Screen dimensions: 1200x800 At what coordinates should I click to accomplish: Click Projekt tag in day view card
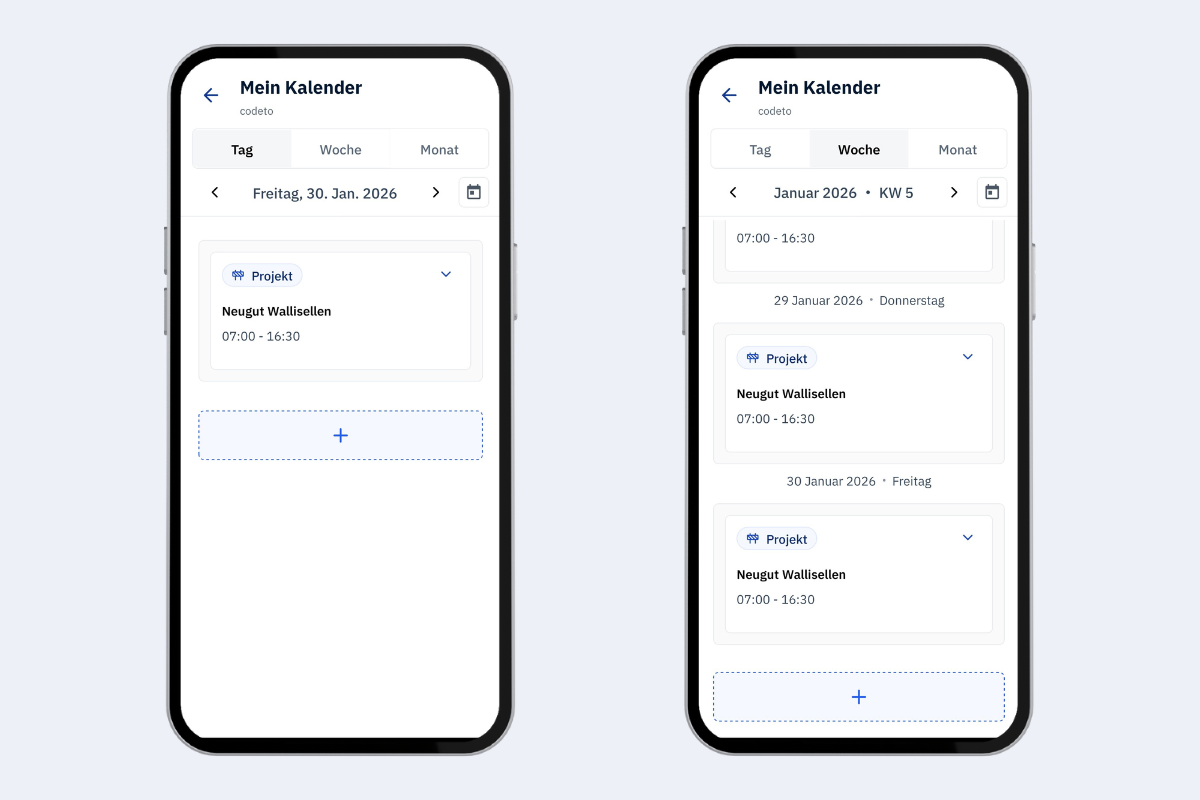pyautogui.click(x=262, y=276)
